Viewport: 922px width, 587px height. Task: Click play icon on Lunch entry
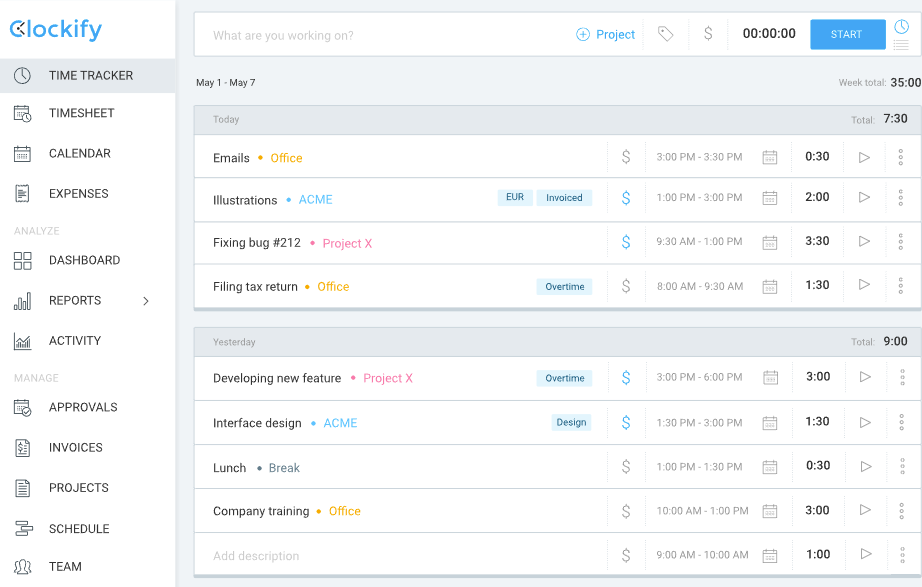(x=865, y=466)
